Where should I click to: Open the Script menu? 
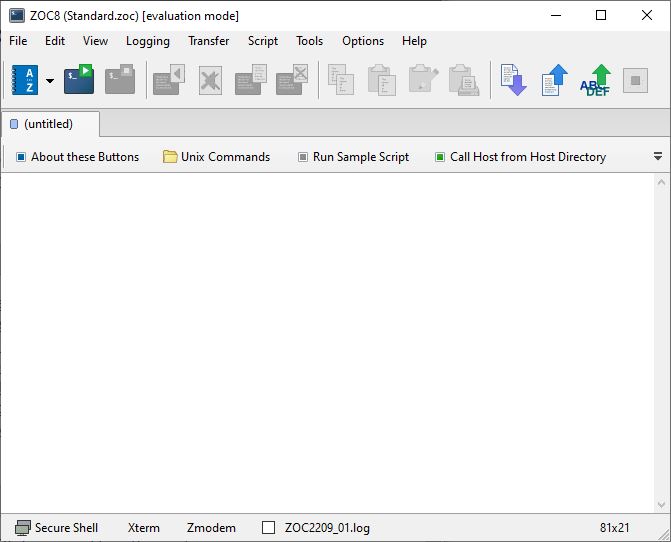pos(263,41)
